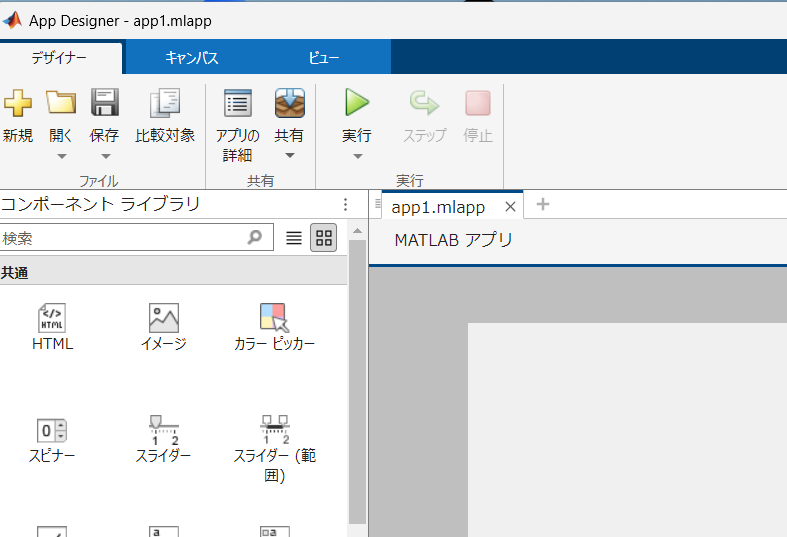Click the 開く (Open) folder icon
The image size is (787, 537).
click(x=61, y=102)
